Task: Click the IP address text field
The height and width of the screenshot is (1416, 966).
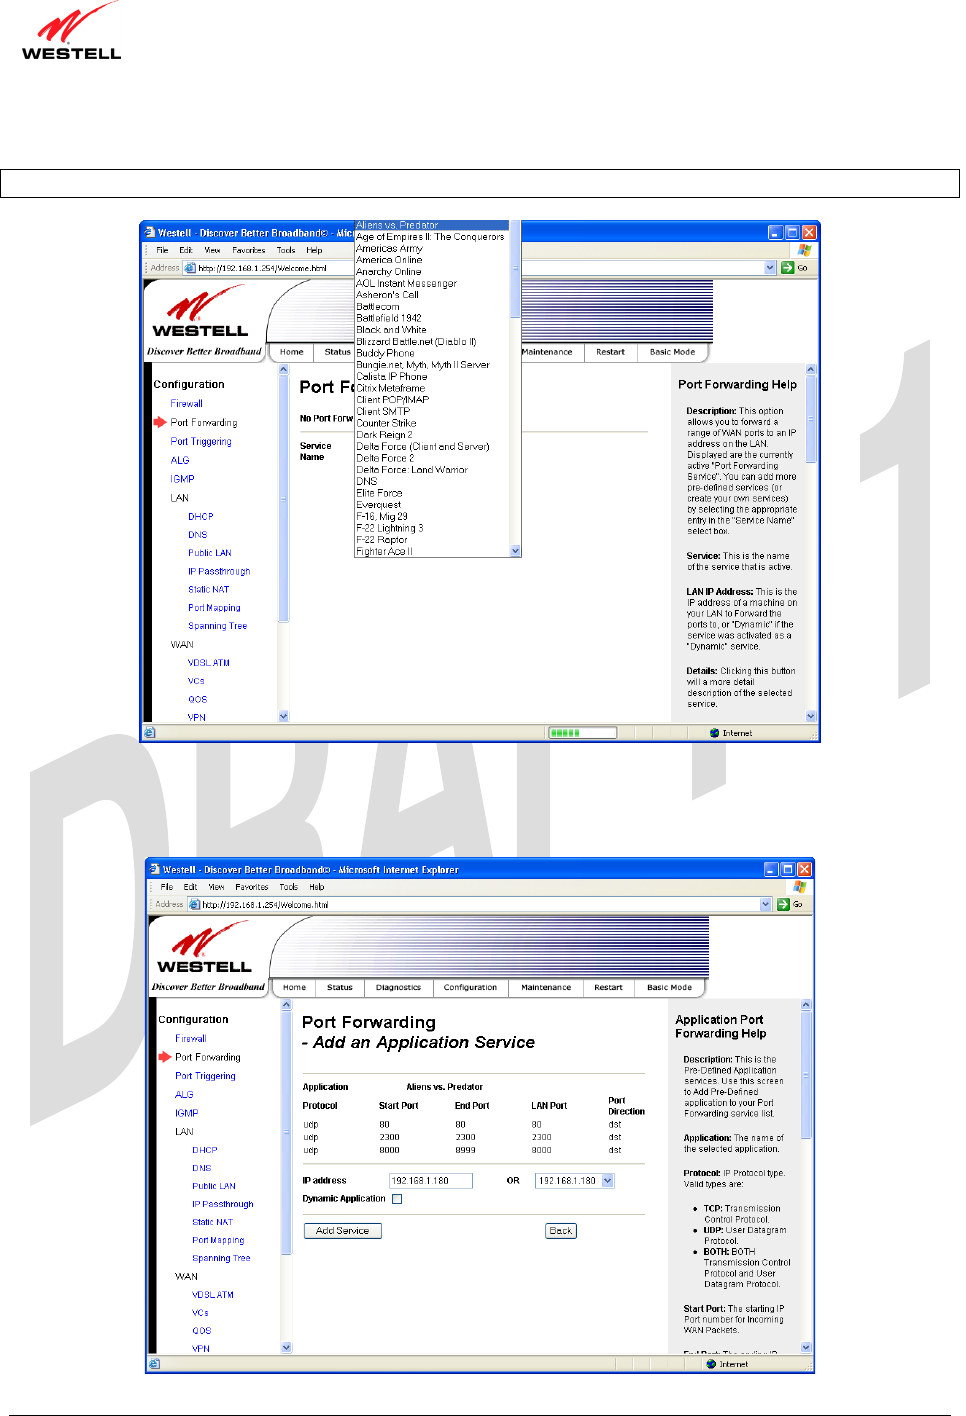Action: point(430,1181)
